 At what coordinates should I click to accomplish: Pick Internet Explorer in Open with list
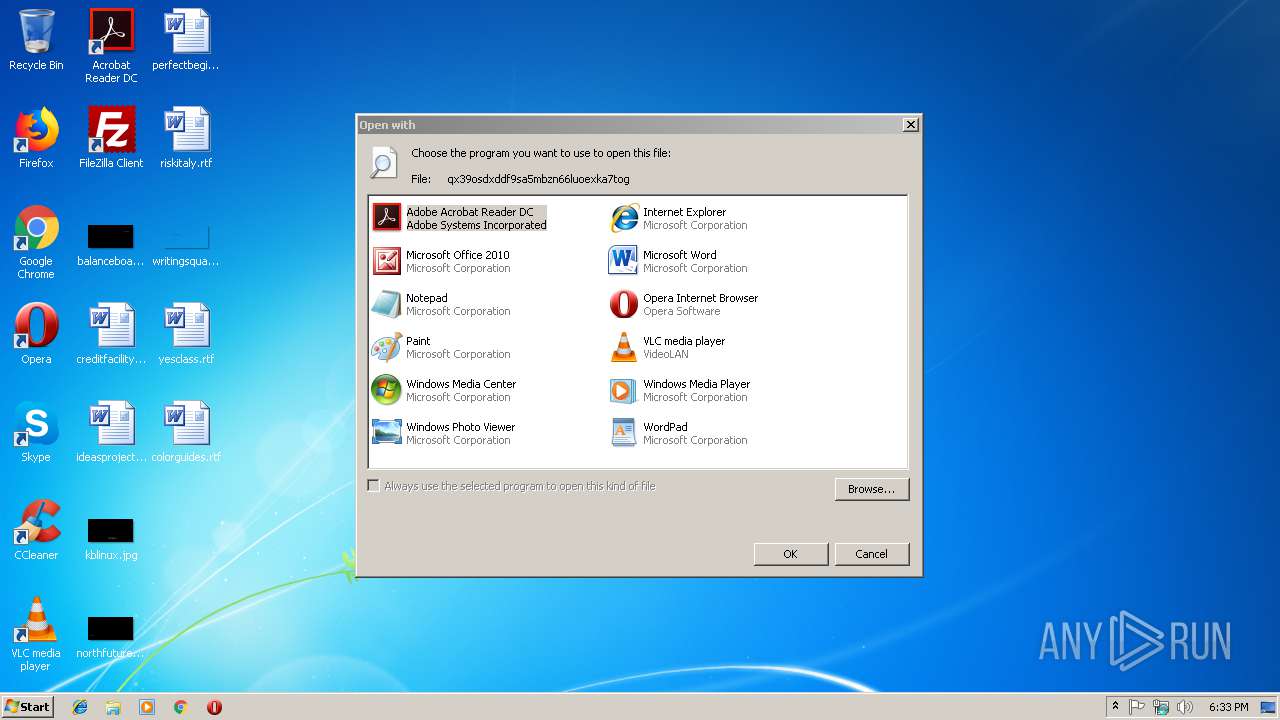click(678, 218)
